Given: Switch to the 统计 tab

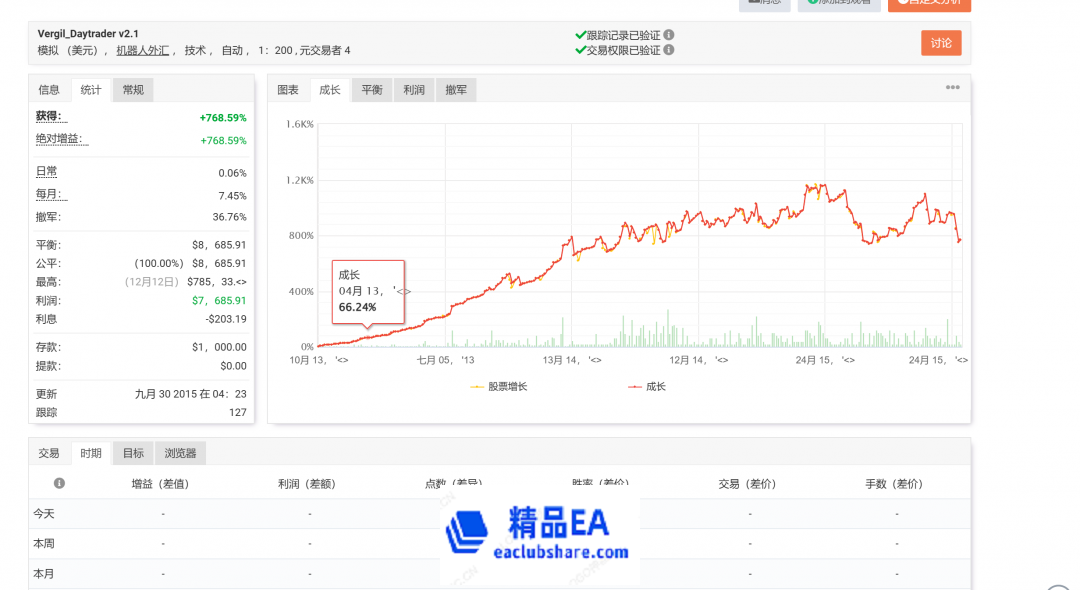Looking at the screenshot, I should 91,89.
